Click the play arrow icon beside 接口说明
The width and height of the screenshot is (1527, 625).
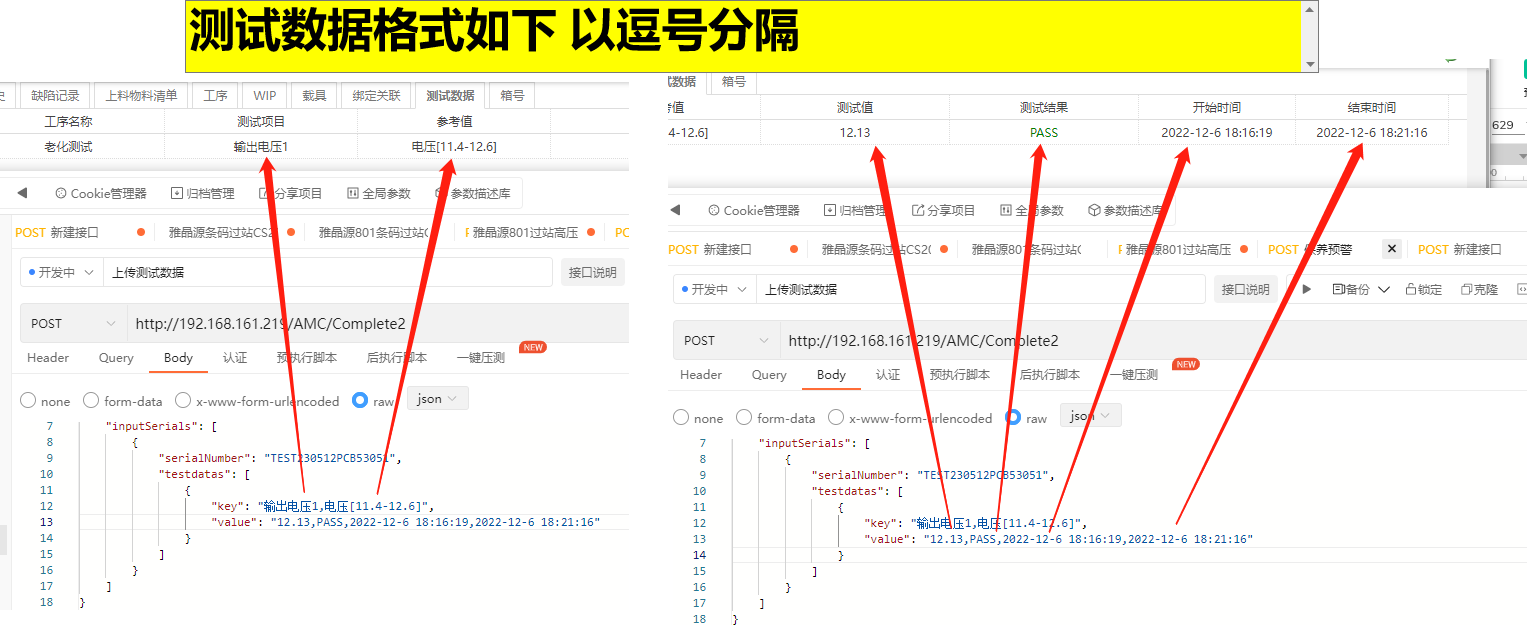tap(1306, 289)
